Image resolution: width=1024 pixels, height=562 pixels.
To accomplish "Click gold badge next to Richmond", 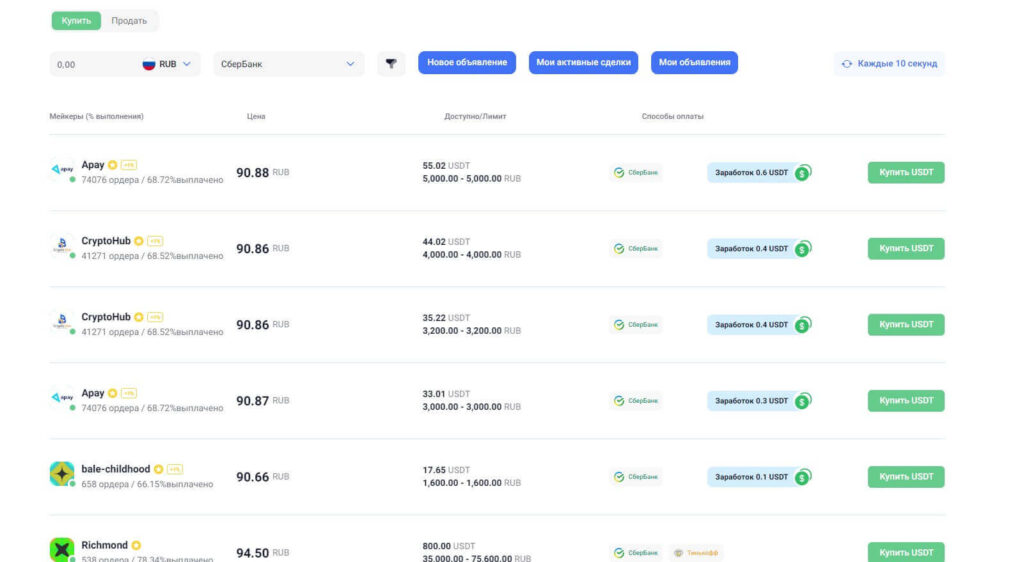I will coord(136,545).
